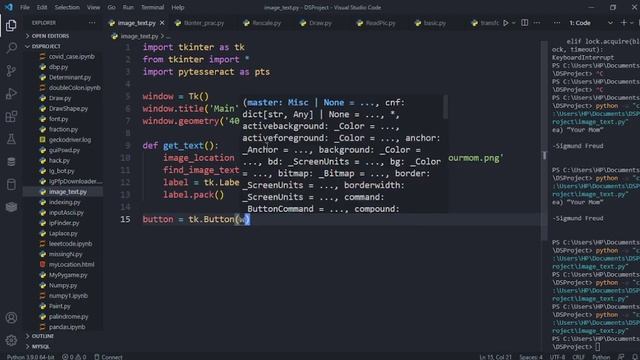The height and width of the screenshot is (360, 640).
Task: Open the Help menu
Action: (x=178, y=7)
